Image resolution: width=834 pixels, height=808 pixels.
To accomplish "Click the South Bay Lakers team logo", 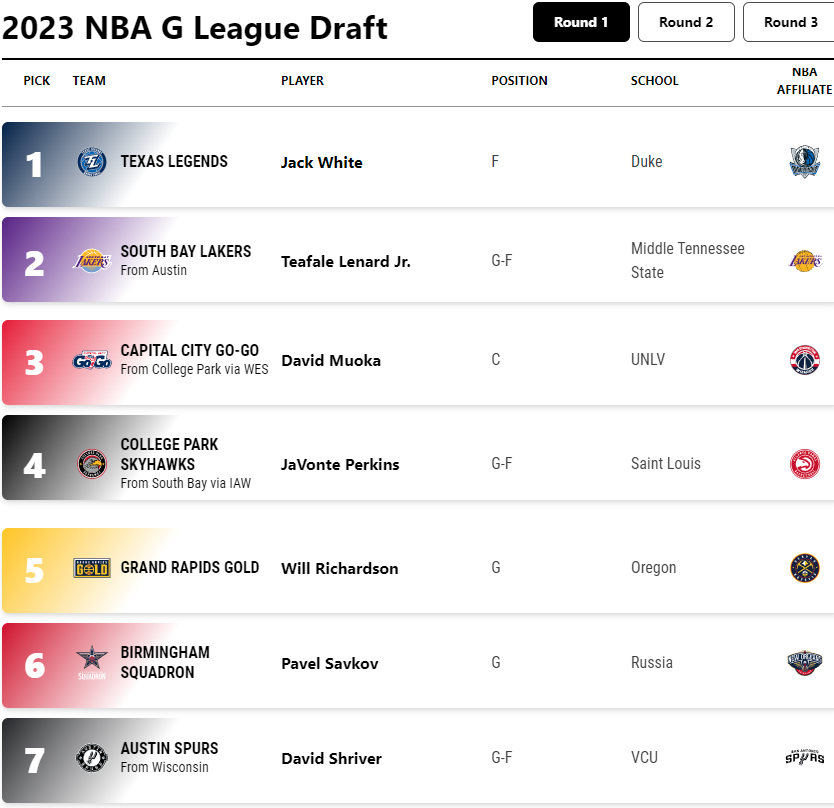I will point(91,261).
